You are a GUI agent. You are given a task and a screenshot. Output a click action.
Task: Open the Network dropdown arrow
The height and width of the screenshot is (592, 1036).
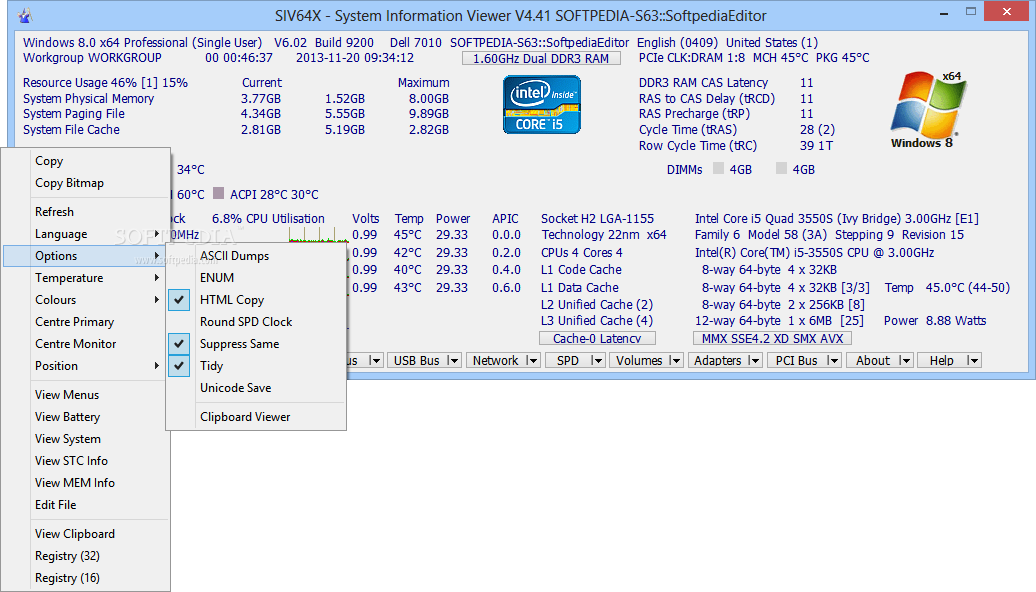(x=532, y=361)
